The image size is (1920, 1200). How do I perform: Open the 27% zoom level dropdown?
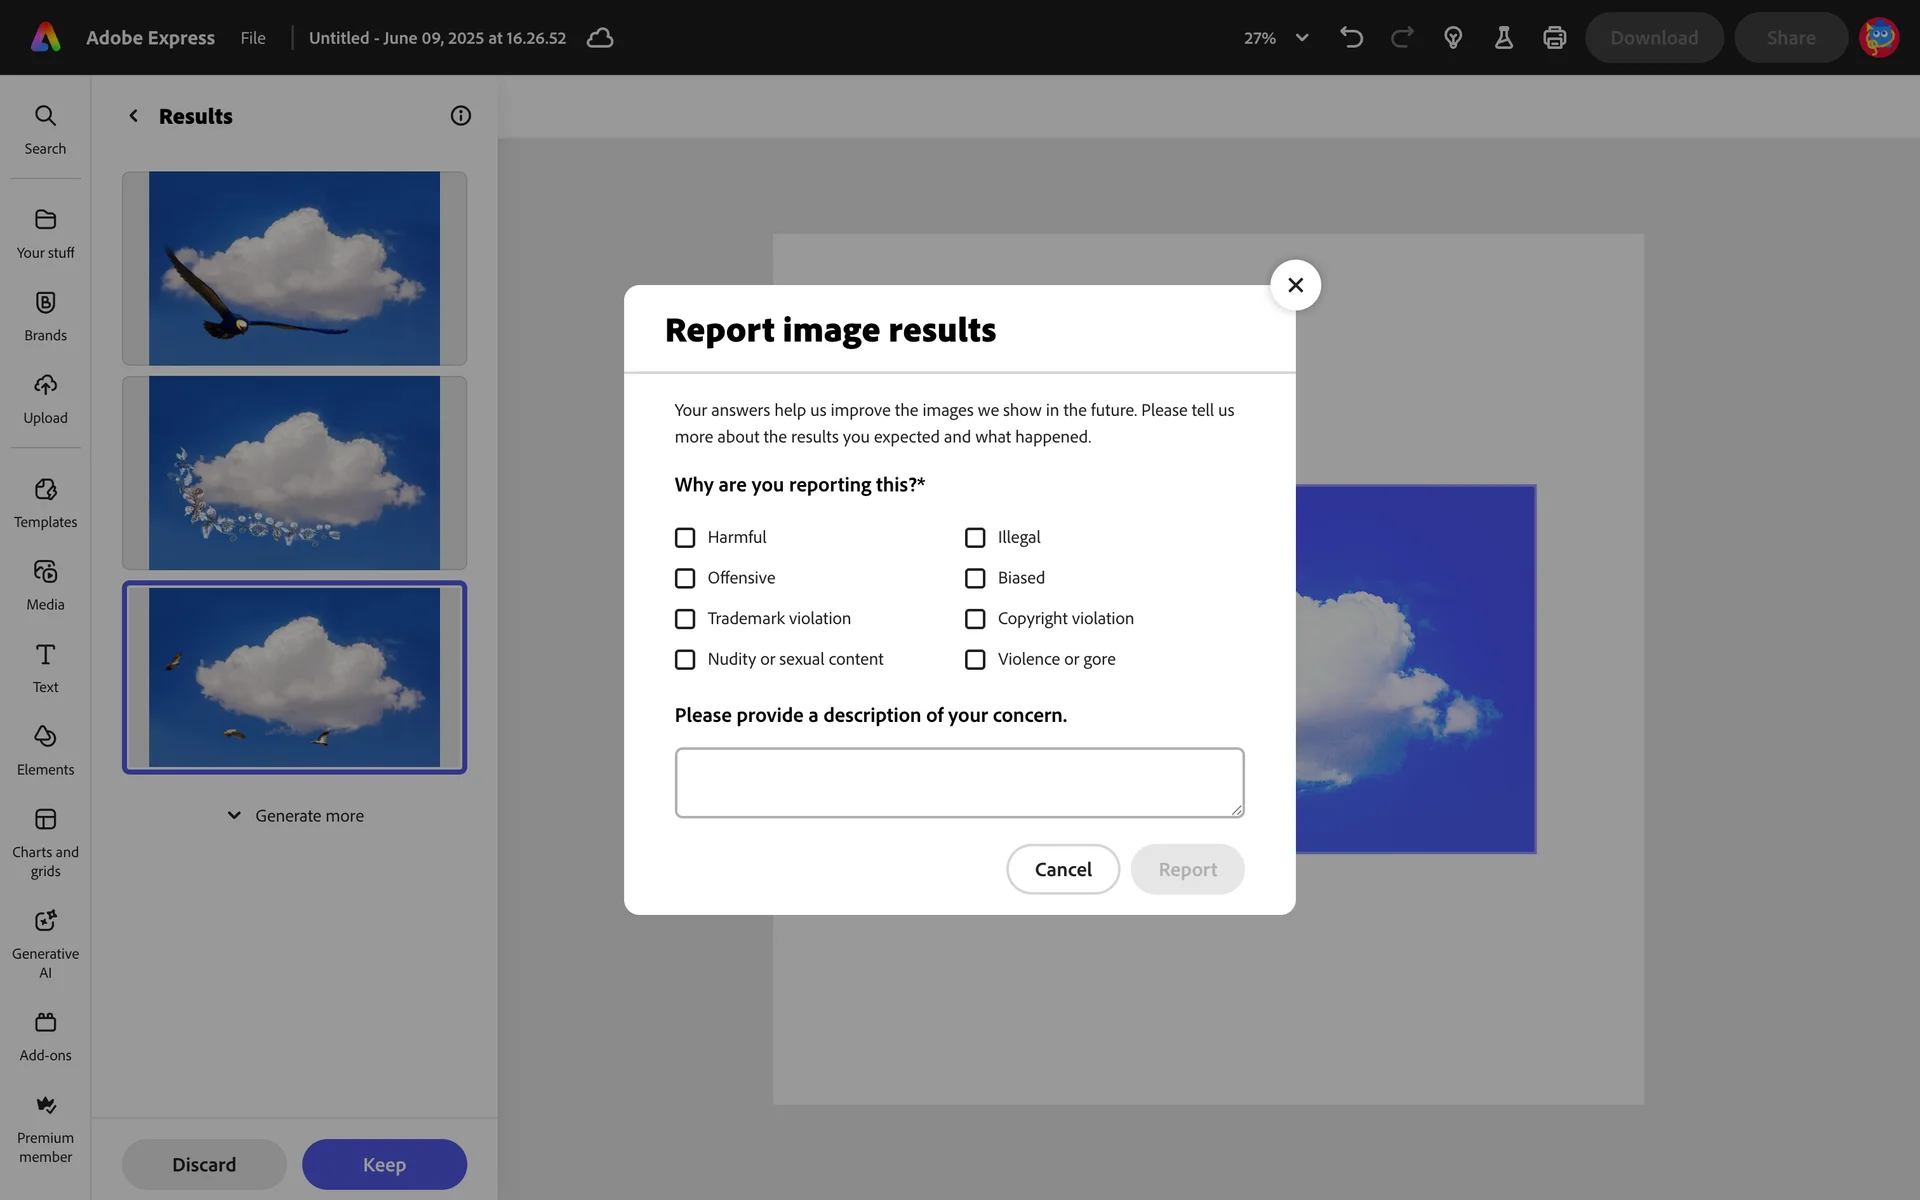tap(1276, 38)
